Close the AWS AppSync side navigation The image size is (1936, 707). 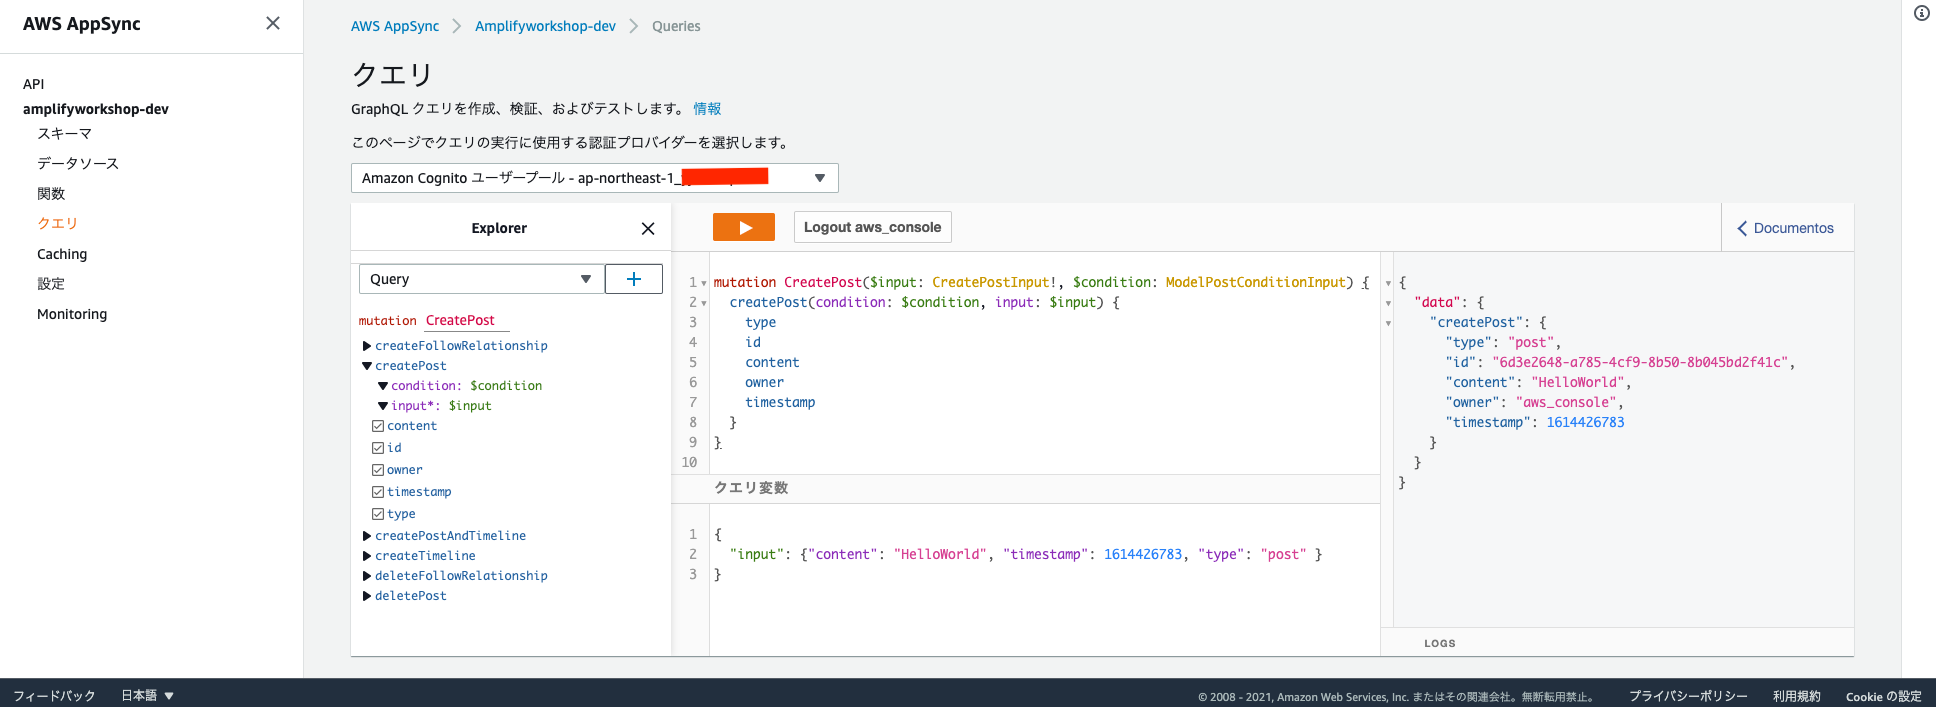[272, 23]
